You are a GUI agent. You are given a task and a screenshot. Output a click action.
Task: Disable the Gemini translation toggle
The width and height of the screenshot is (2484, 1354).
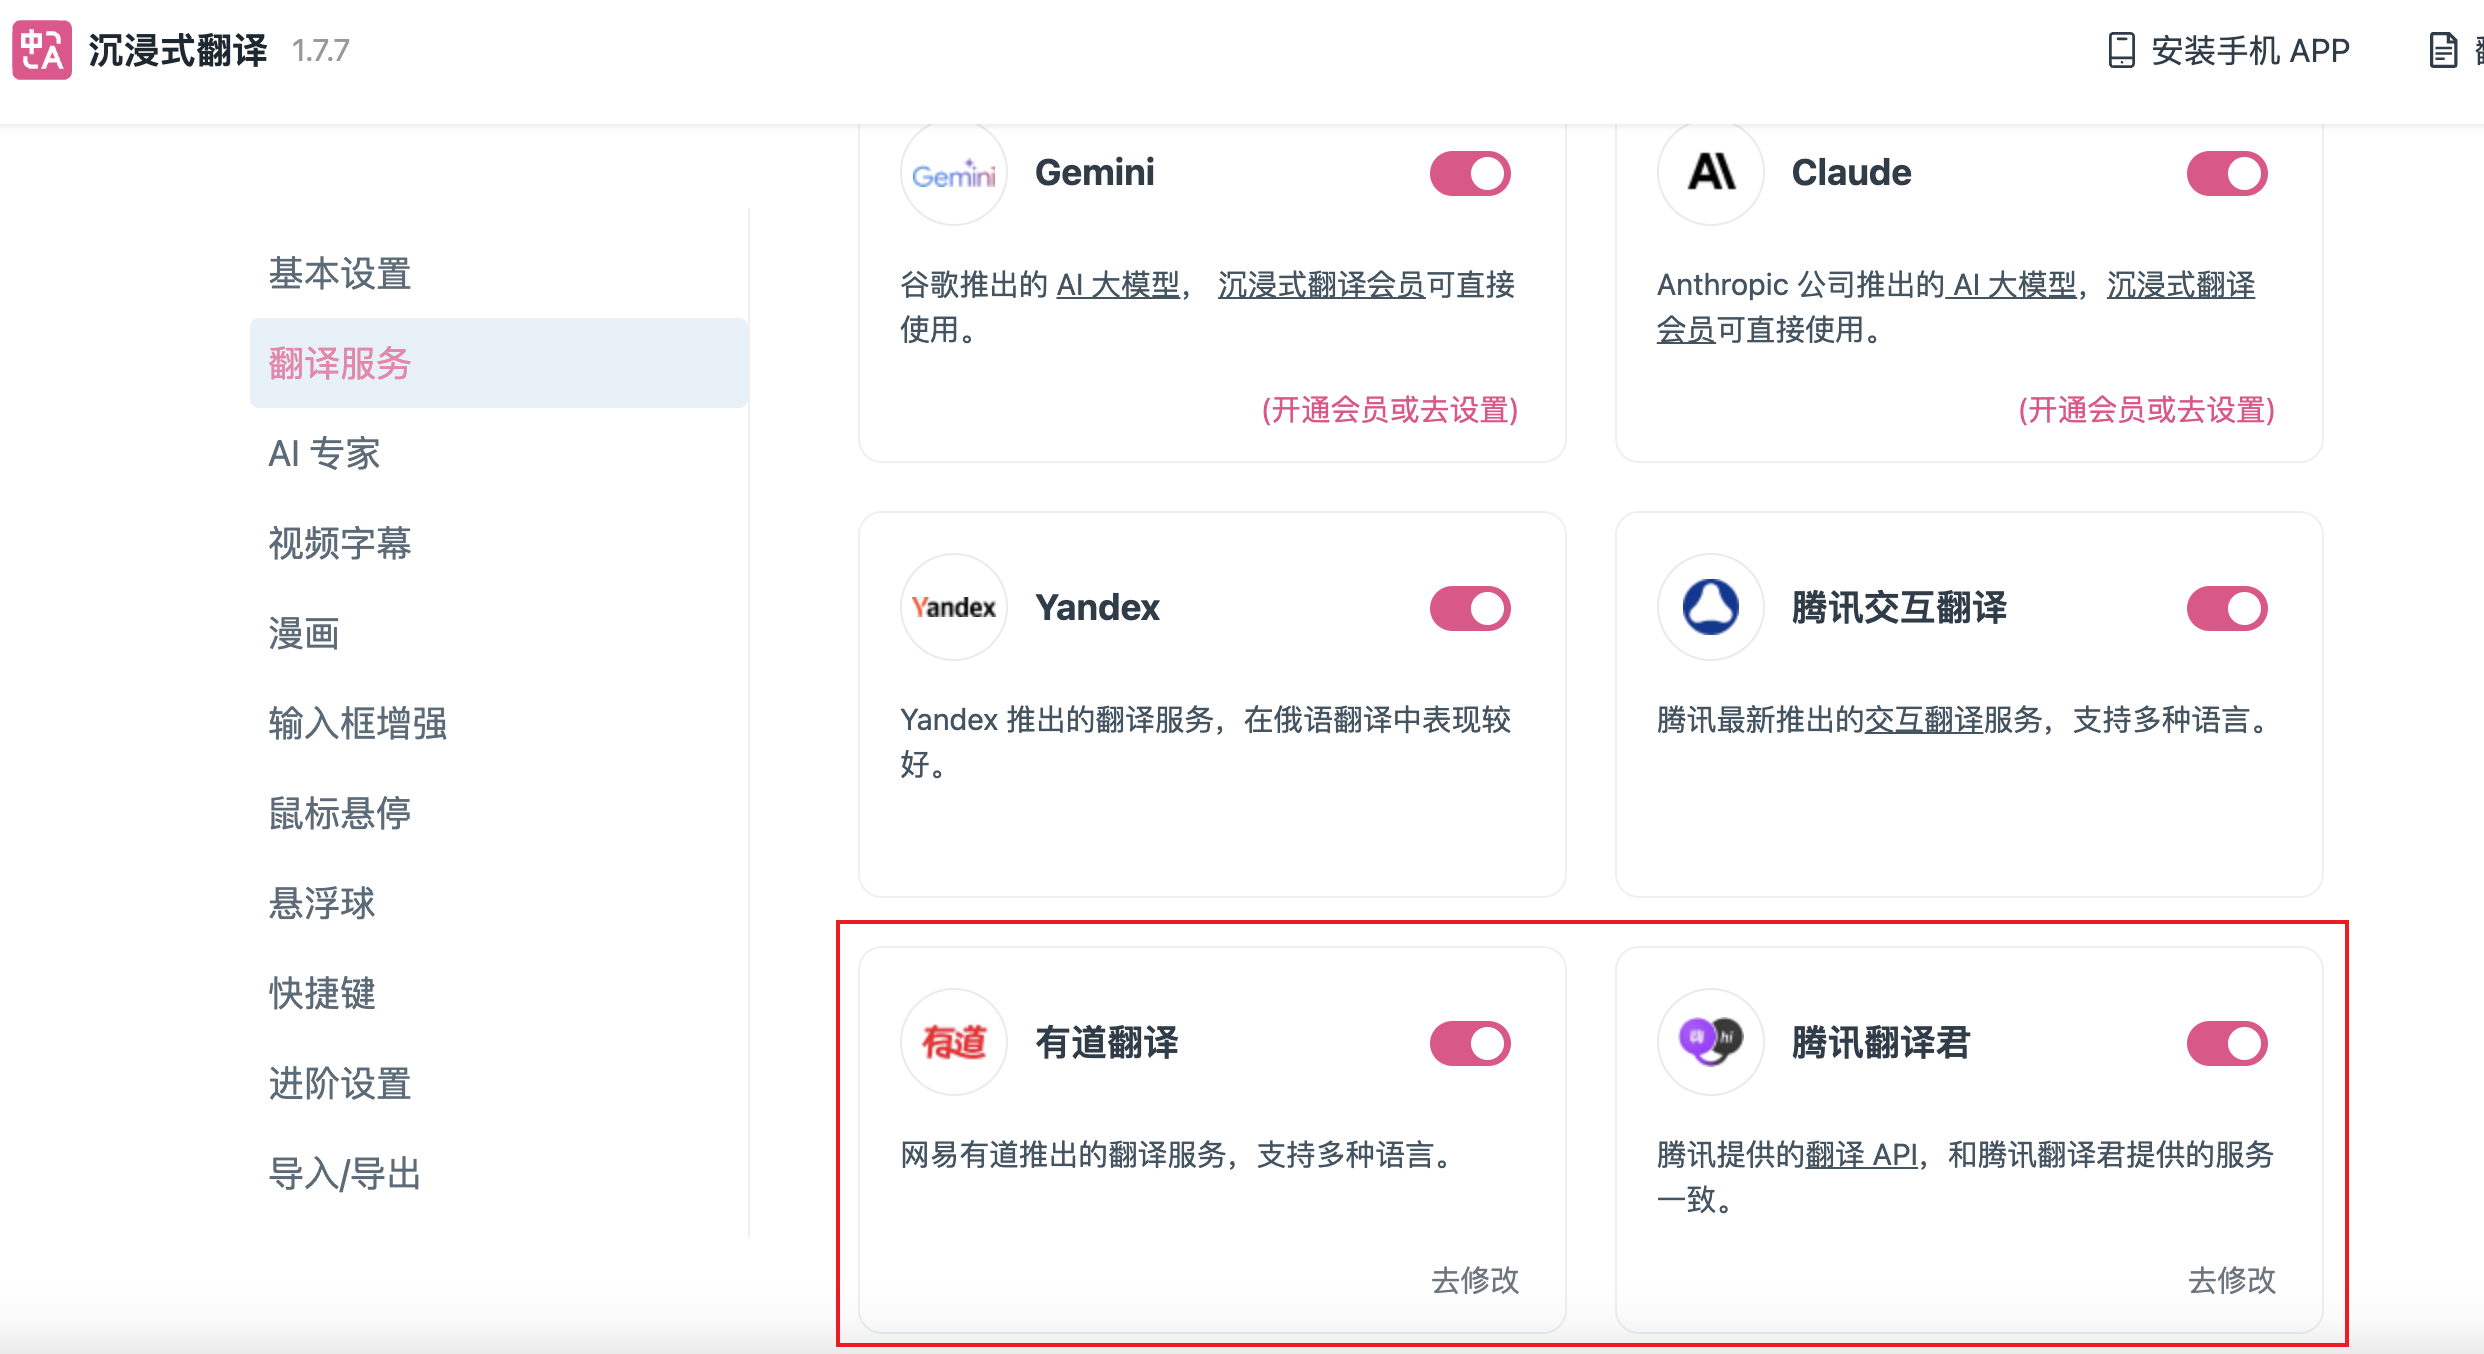[1469, 174]
